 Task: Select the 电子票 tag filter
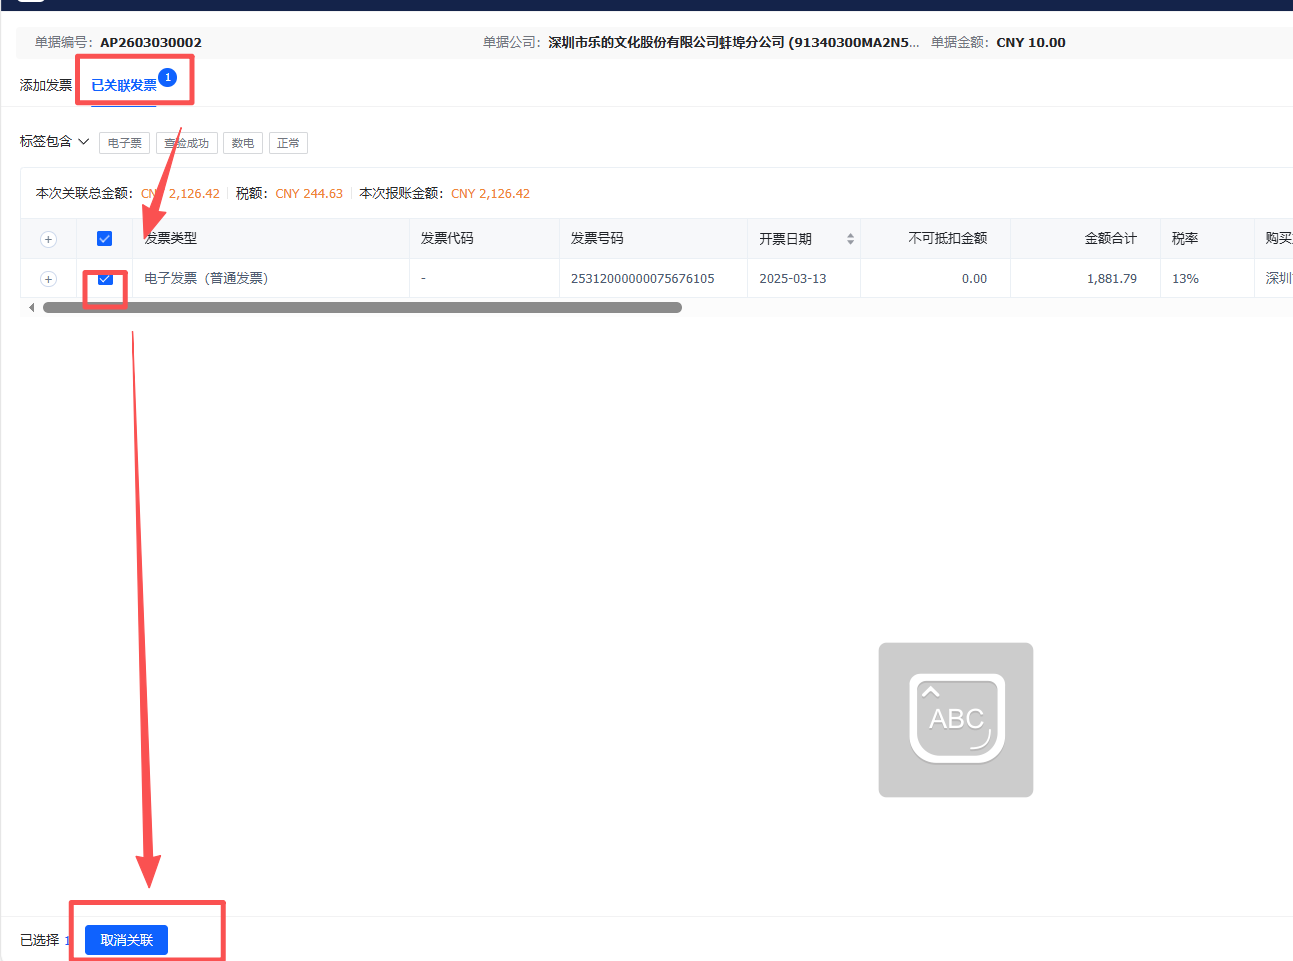point(125,143)
